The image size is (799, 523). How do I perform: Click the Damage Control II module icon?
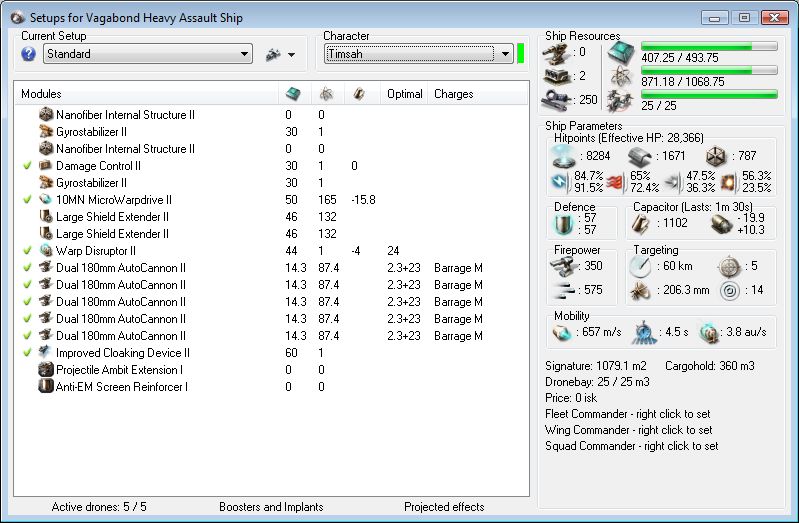click(x=46, y=165)
